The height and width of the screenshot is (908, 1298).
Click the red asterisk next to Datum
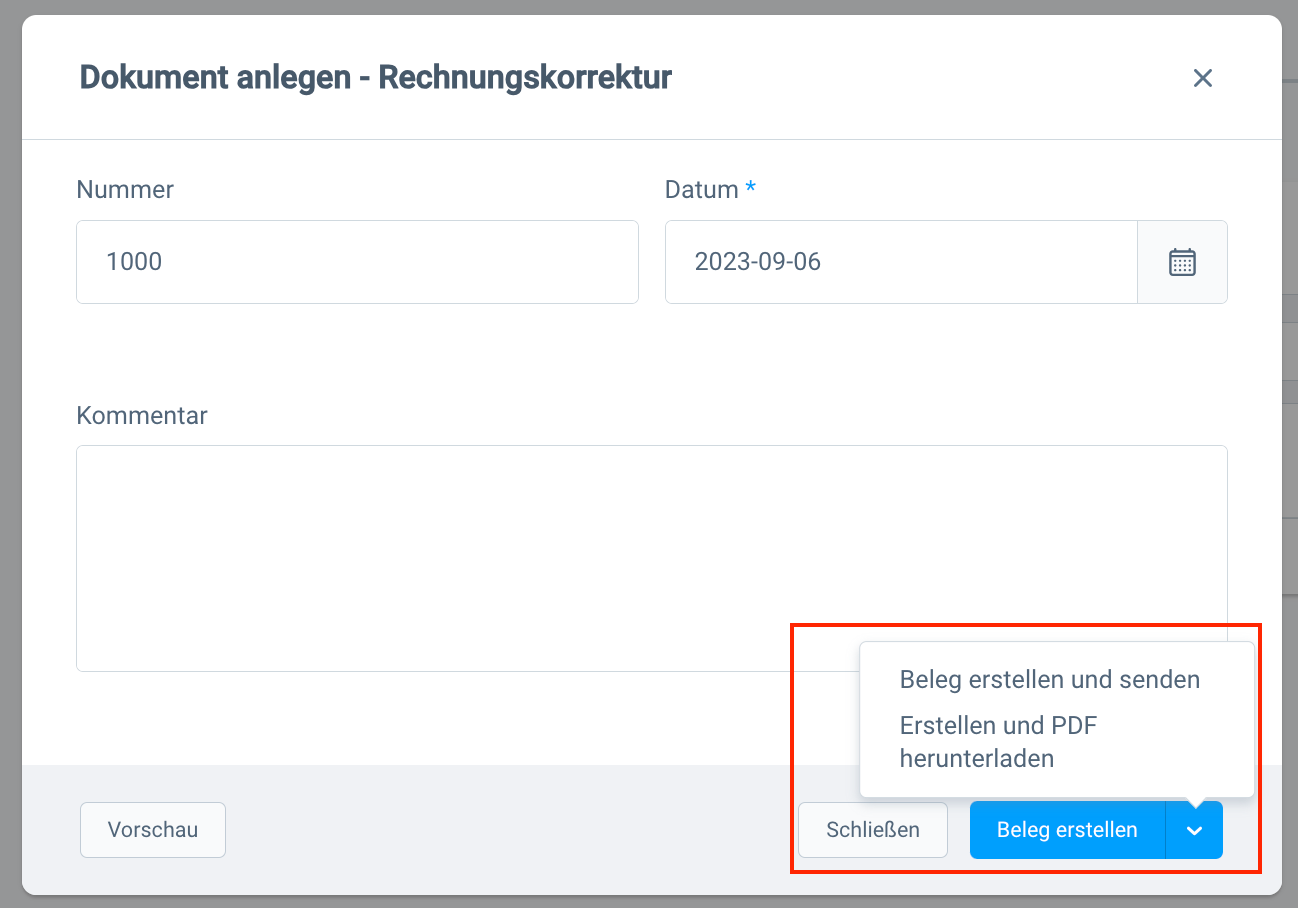749,187
